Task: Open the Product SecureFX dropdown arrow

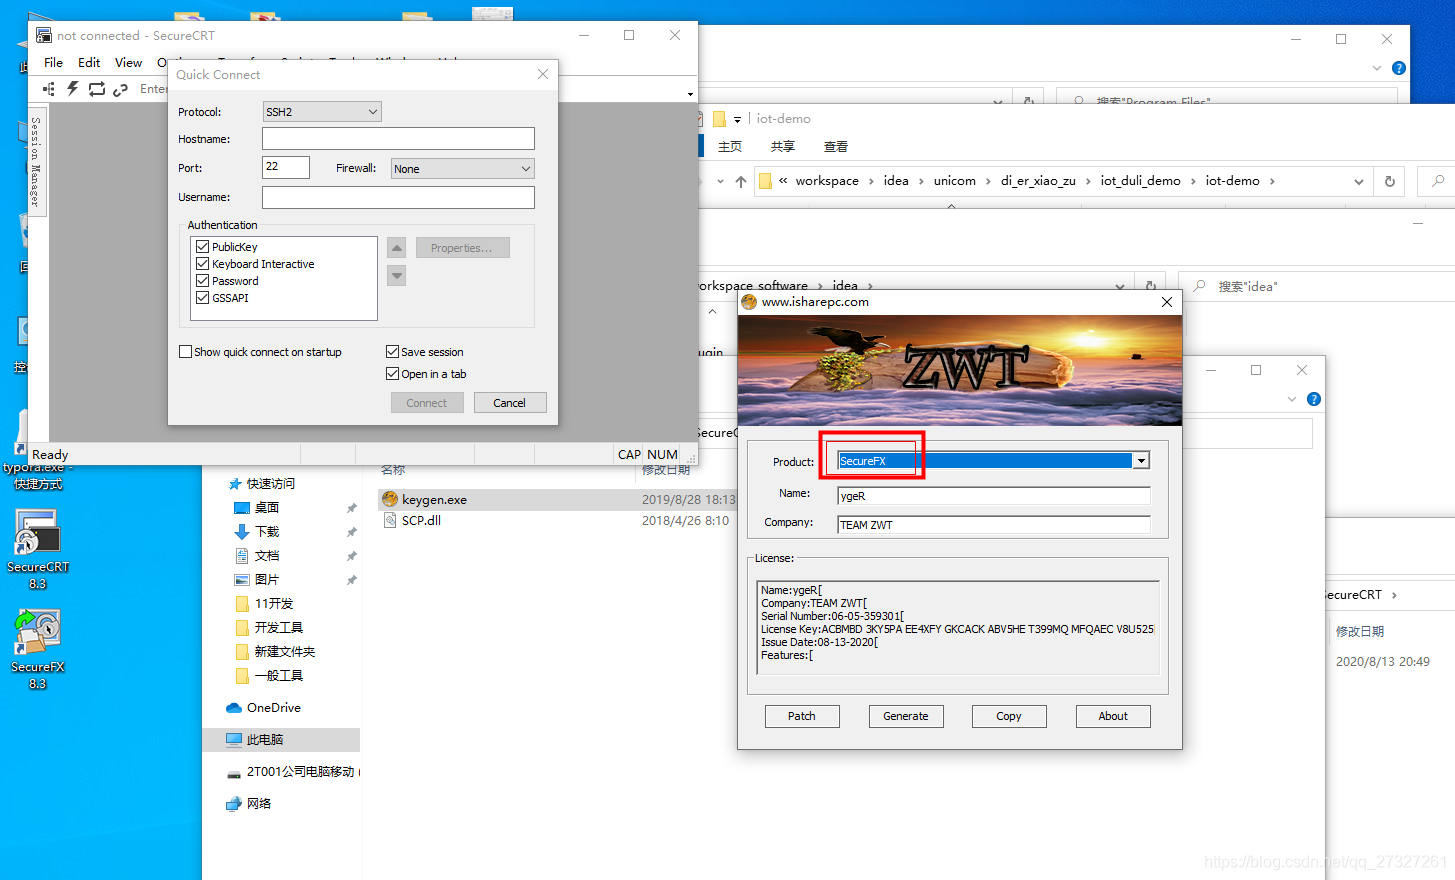Action: [x=1141, y=461]
